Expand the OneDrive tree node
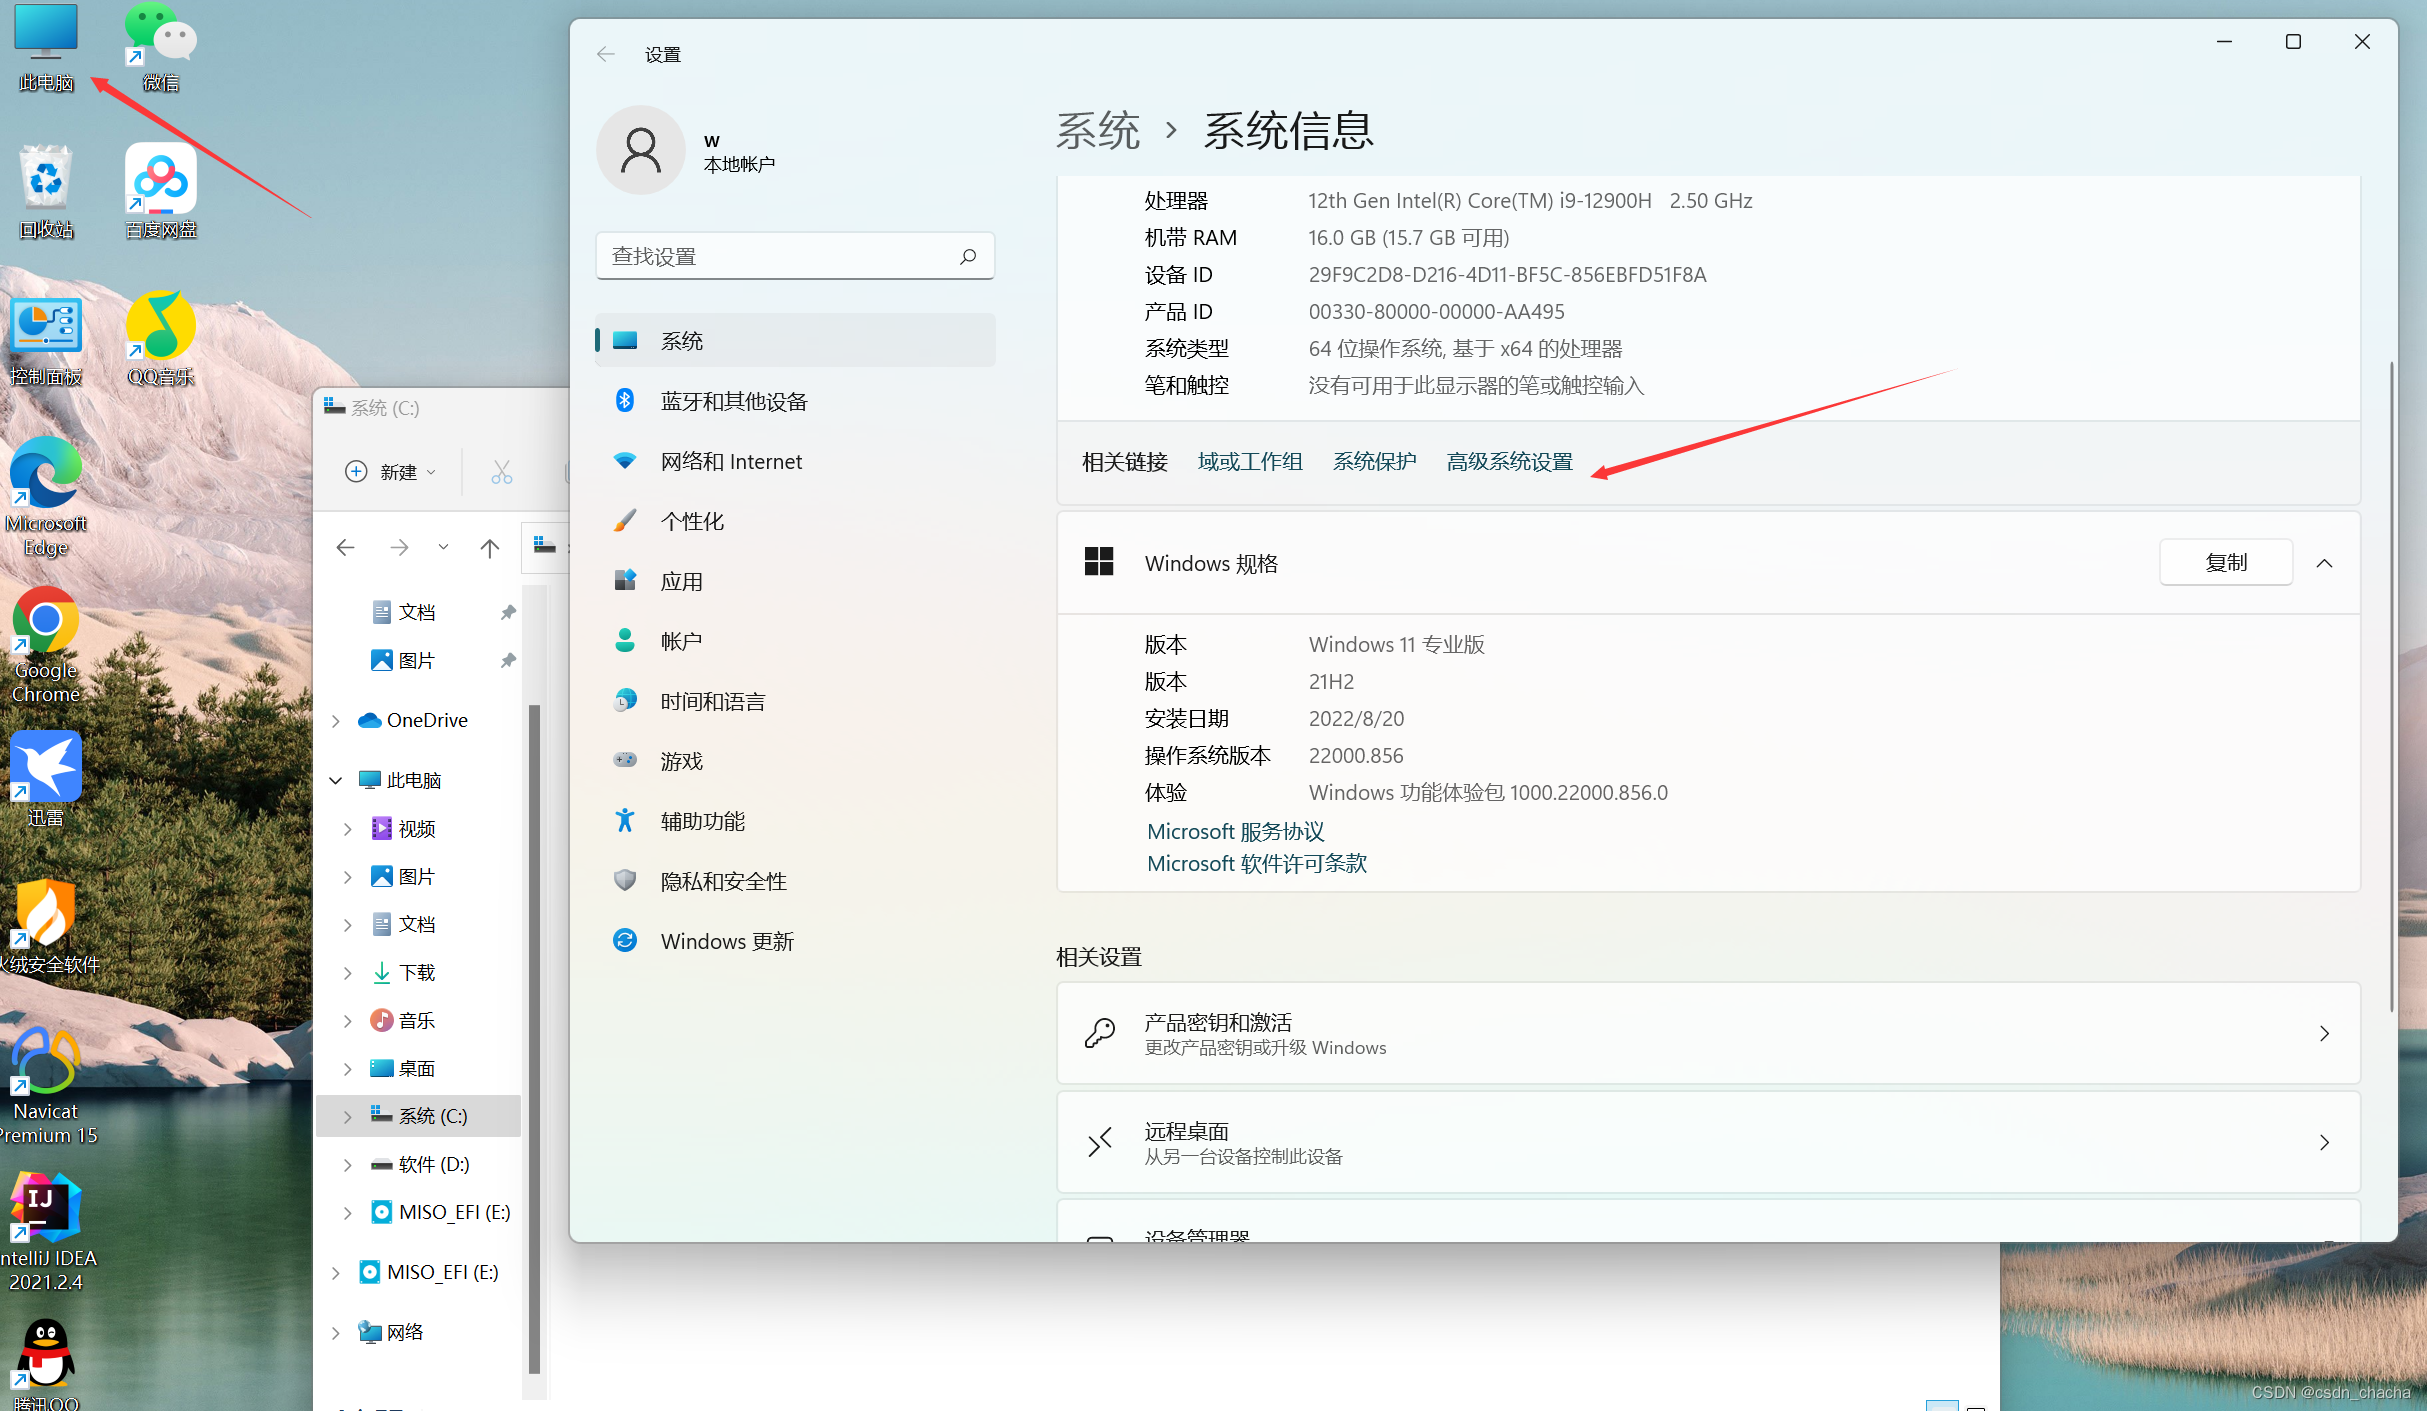The image size is (2427, 1411). [x=336, y=721]
